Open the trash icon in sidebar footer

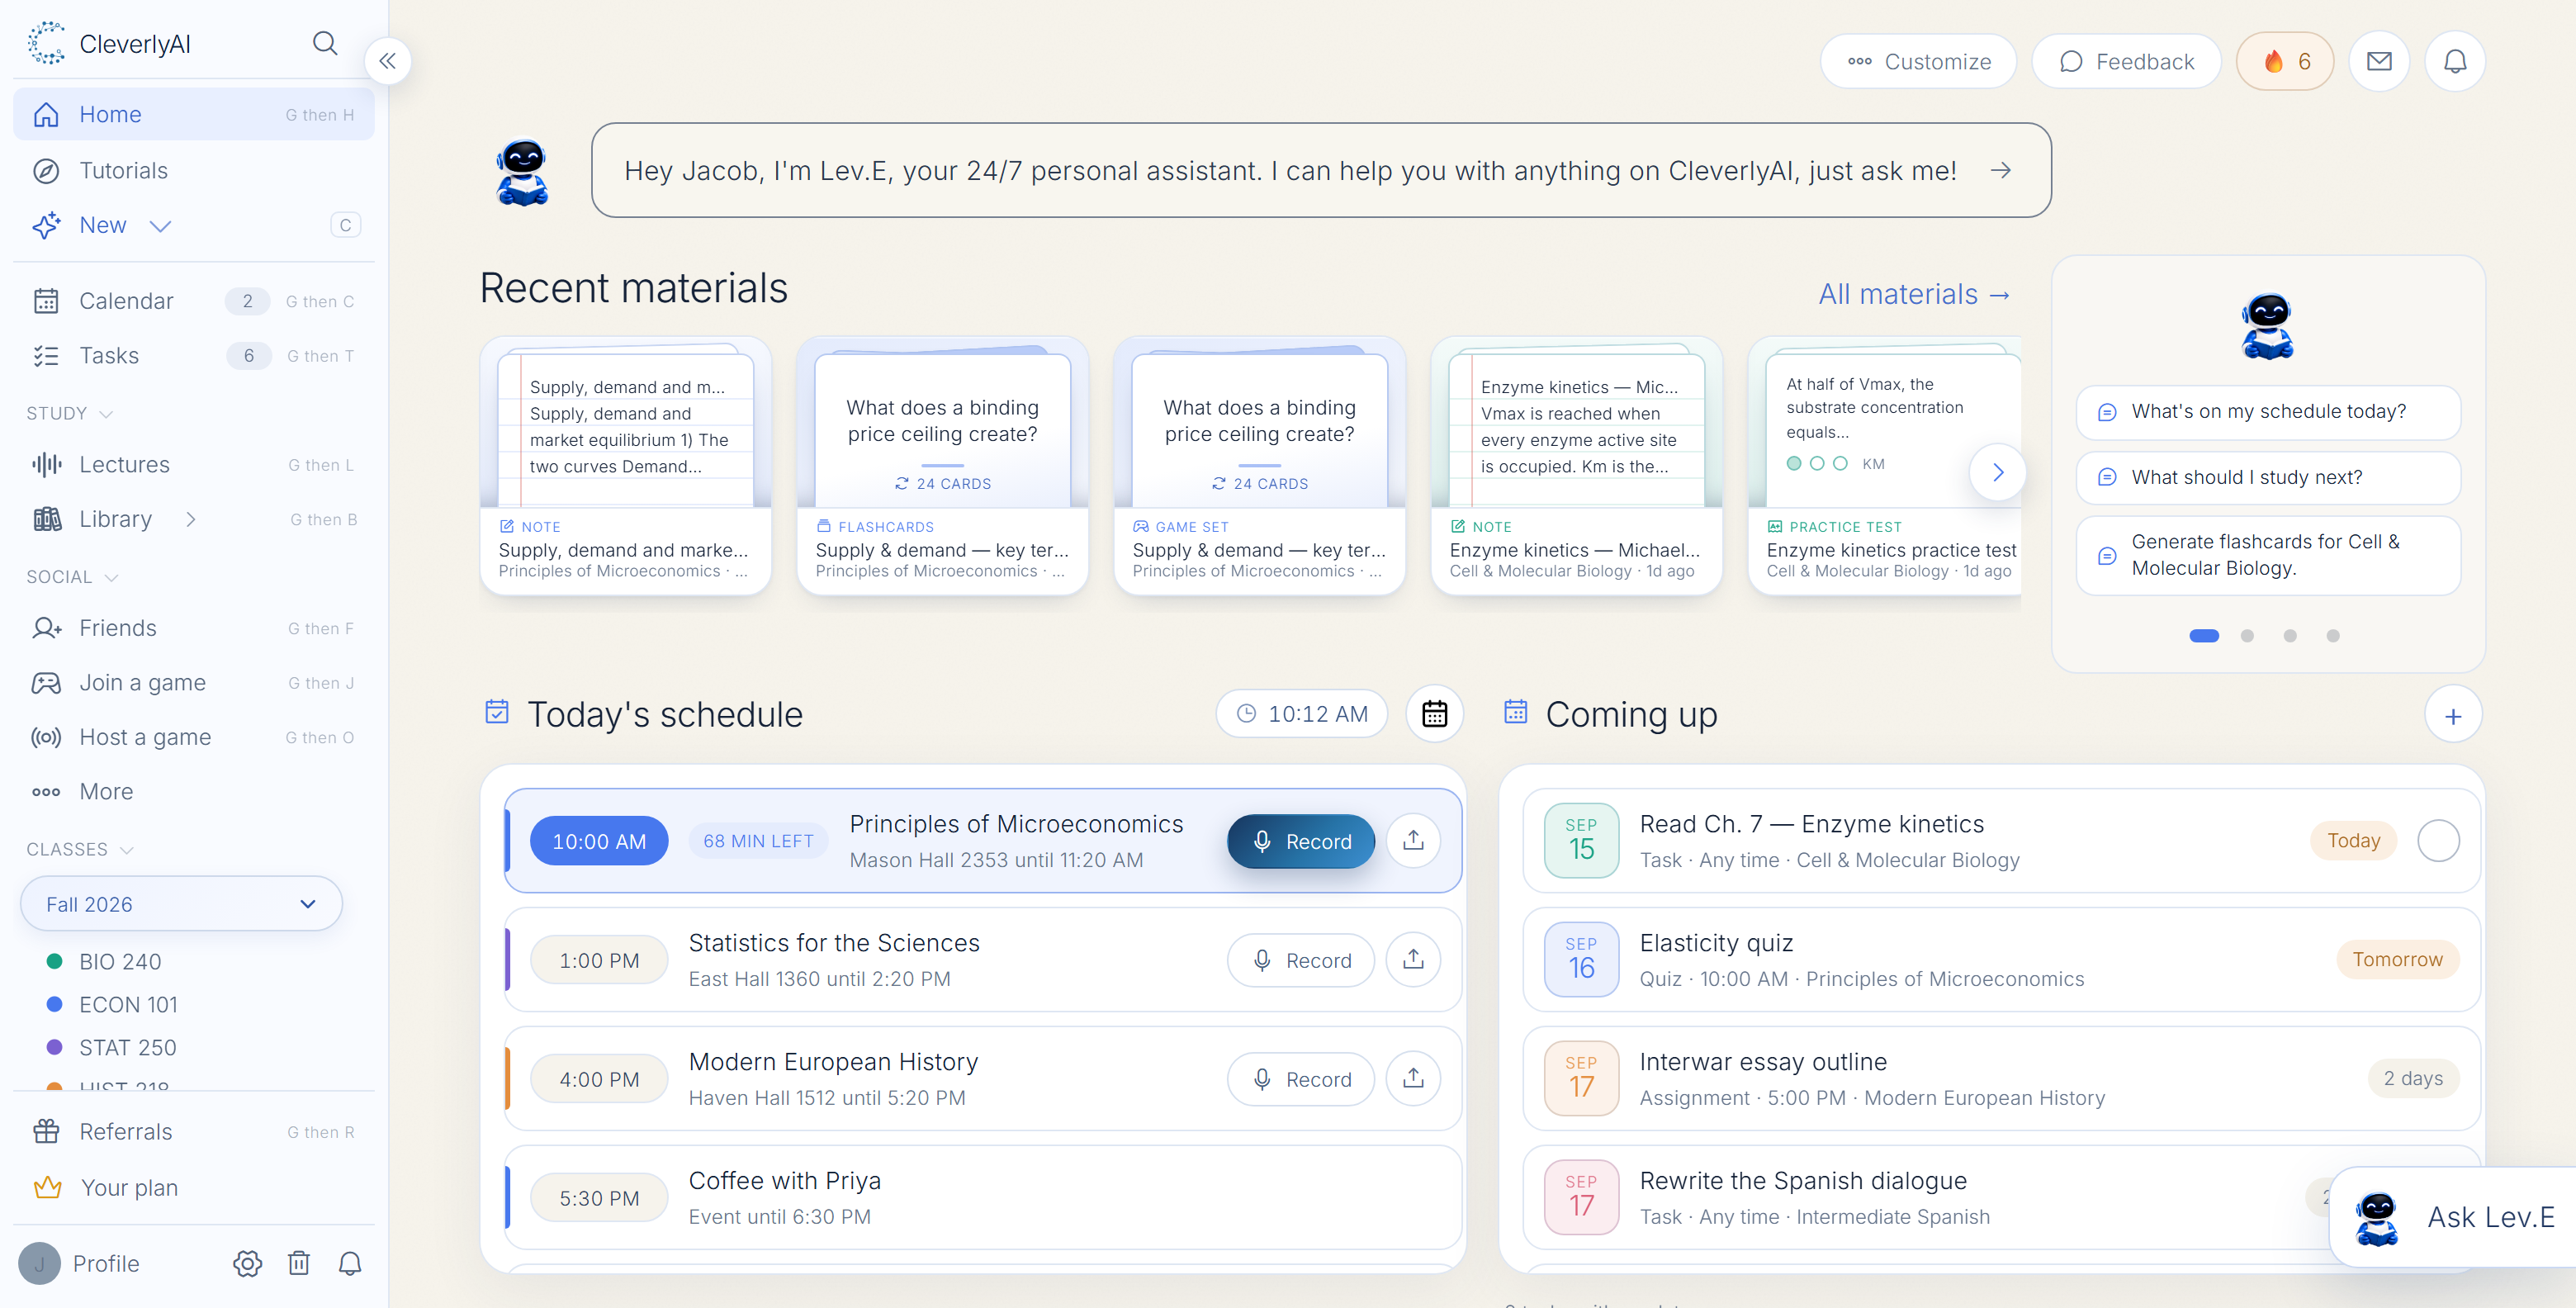[x=298, y=1263]
